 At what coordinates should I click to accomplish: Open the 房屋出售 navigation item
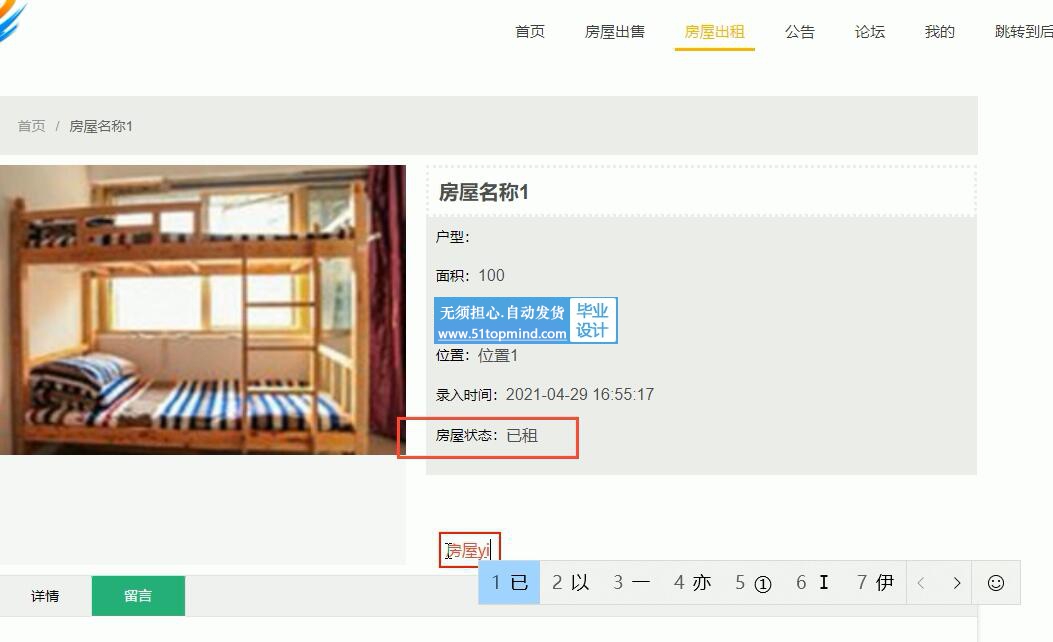[x=614, y=32]
